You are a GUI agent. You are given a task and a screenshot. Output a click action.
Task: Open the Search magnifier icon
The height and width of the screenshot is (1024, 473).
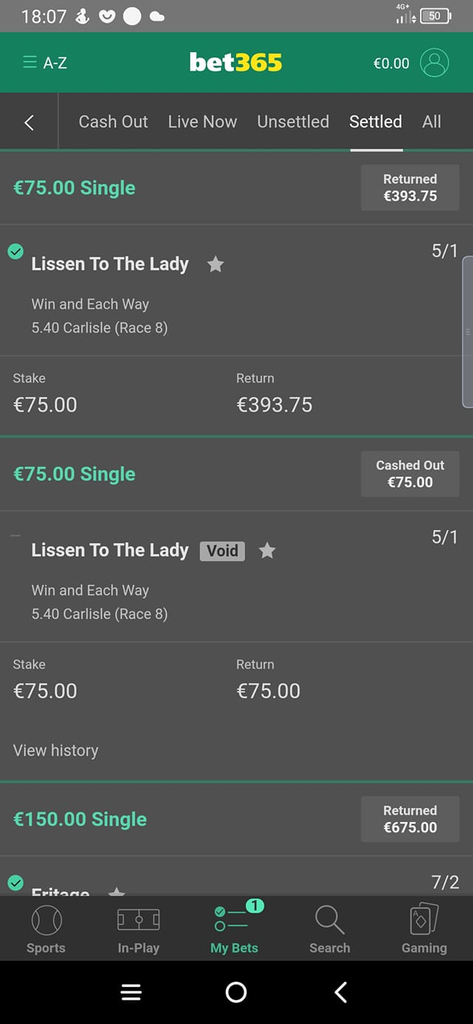[x=329, y=920]
